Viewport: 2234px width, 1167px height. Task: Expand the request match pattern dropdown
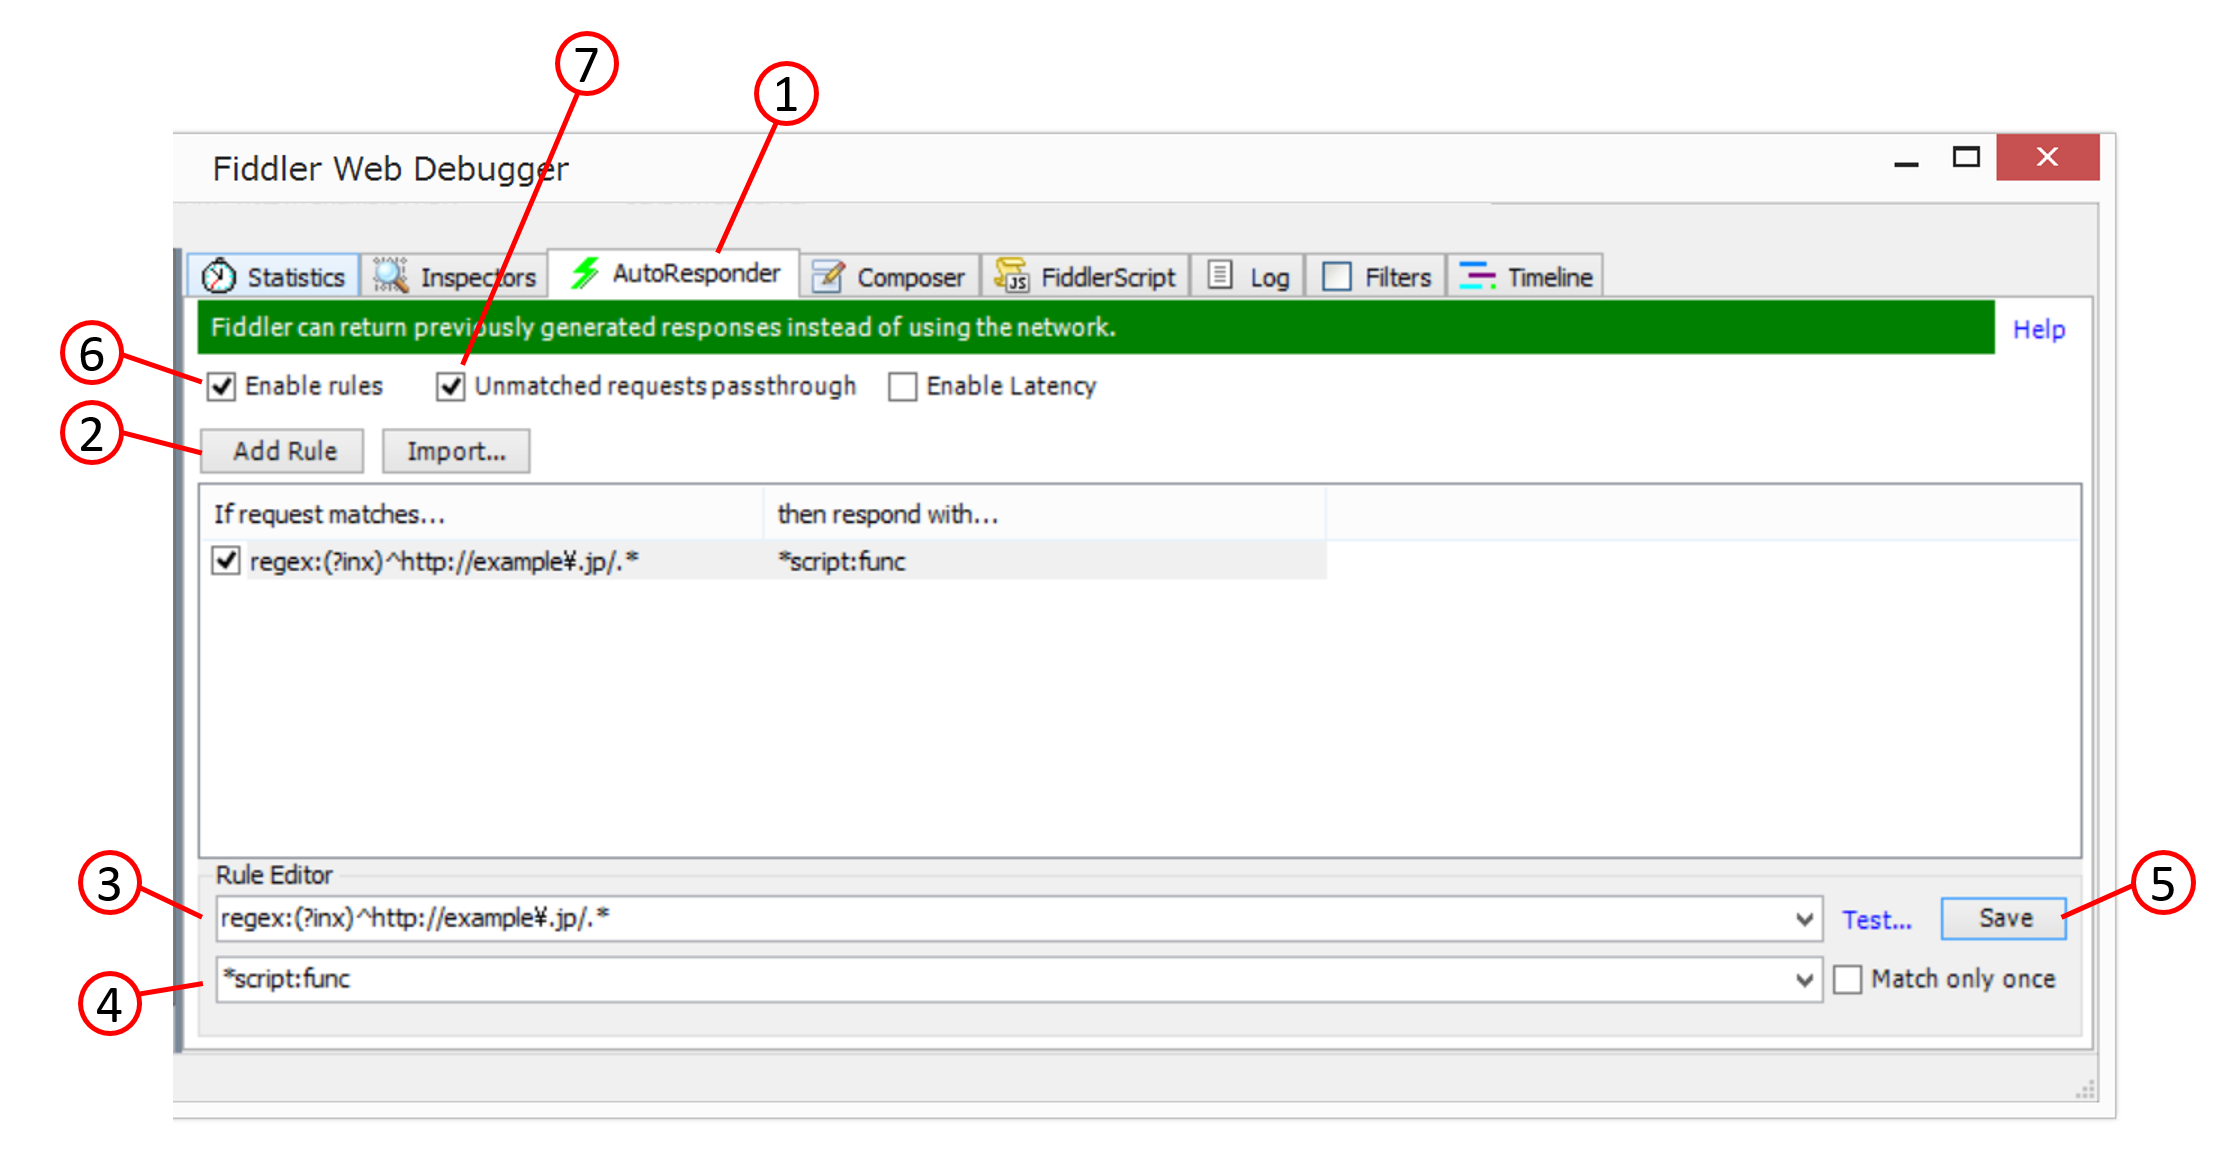click(1804, 919)
